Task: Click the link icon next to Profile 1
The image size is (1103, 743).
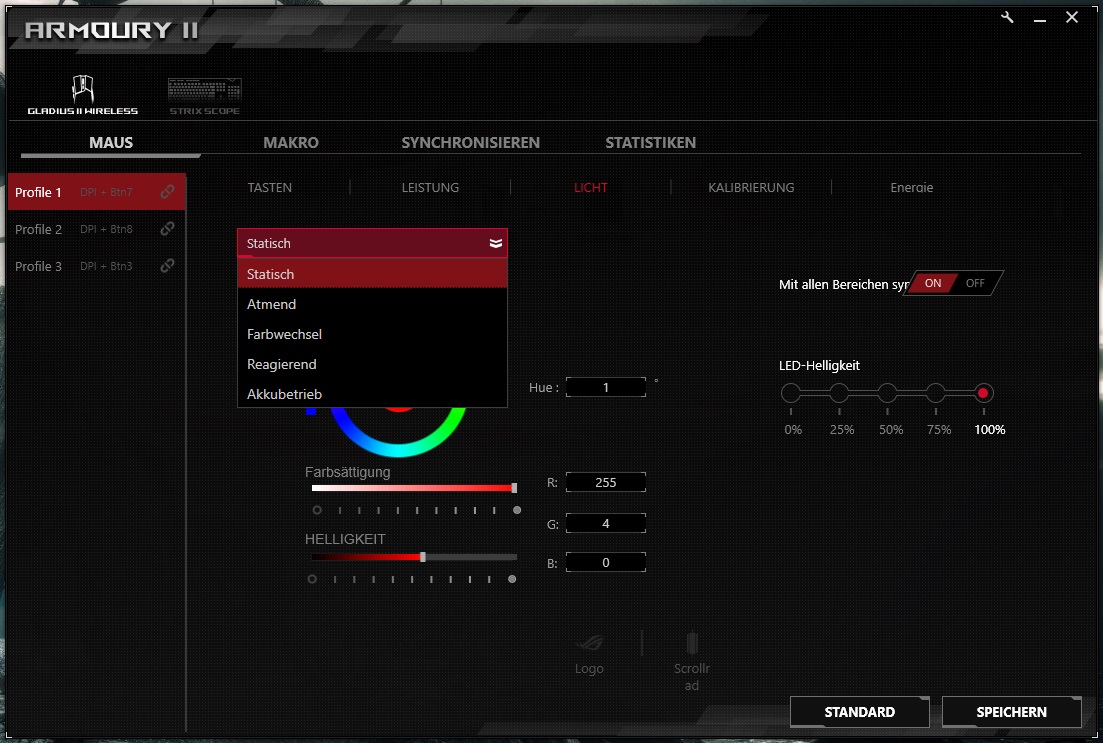Action: [x=170, y=192]
